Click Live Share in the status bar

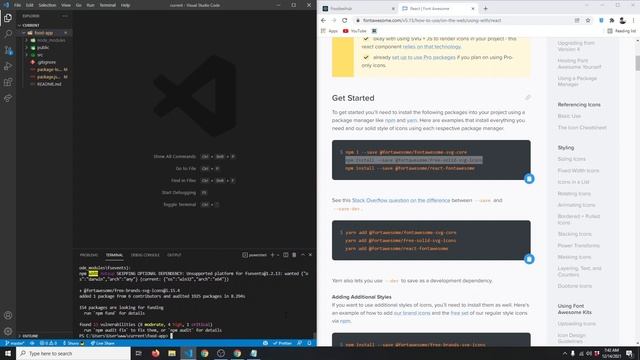click(102, 343)
